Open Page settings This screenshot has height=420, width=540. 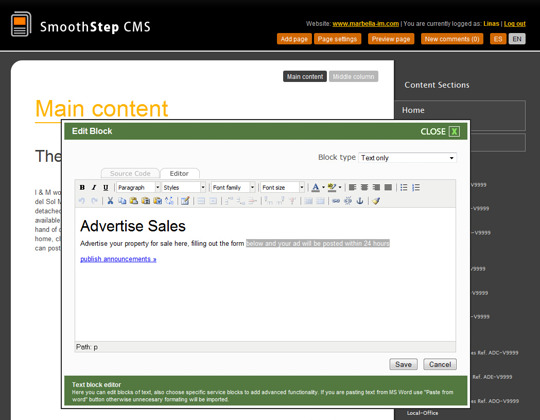click(338, 39)
